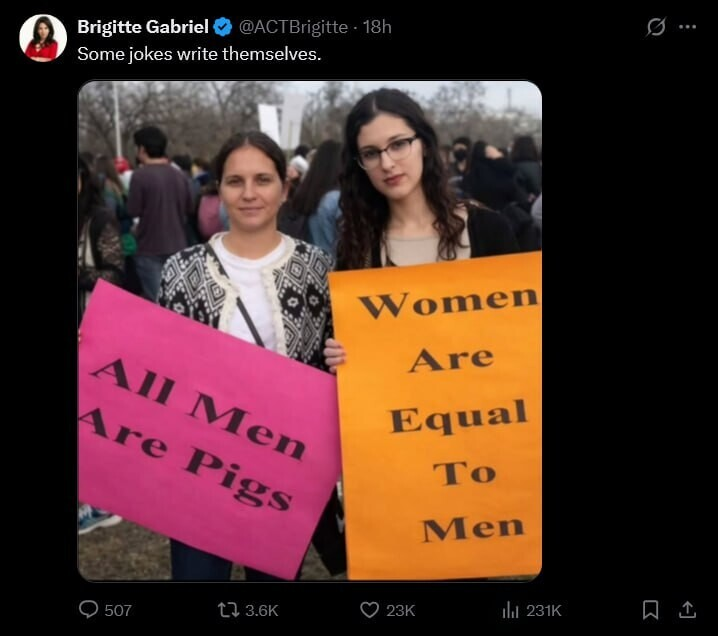Click the share upload icon
718x636 pixels.
click(687, 610)
